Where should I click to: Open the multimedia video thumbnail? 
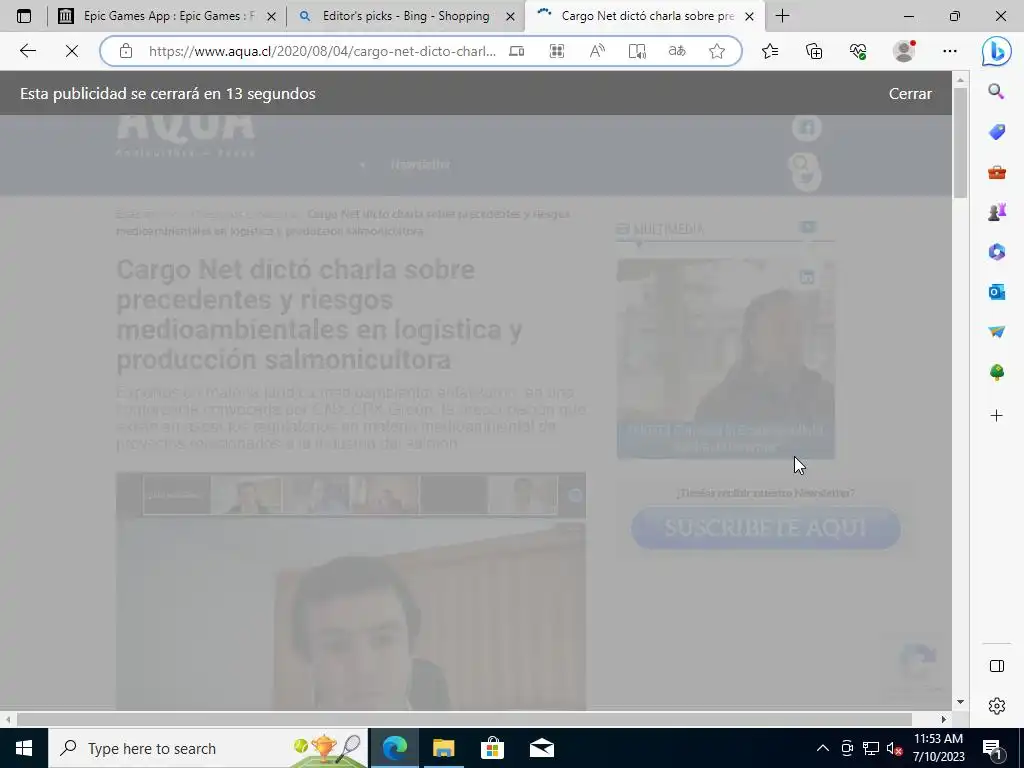726,359
